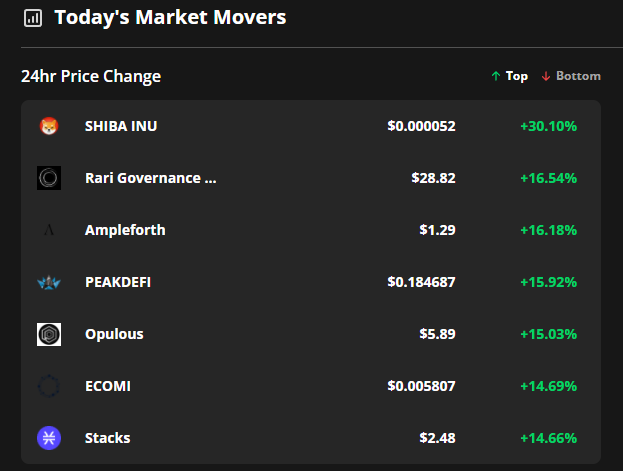The height and width of the screenshot is (471, 623).
Task: Select the Ampleforth name link
Action: click(x=125, y=230)
